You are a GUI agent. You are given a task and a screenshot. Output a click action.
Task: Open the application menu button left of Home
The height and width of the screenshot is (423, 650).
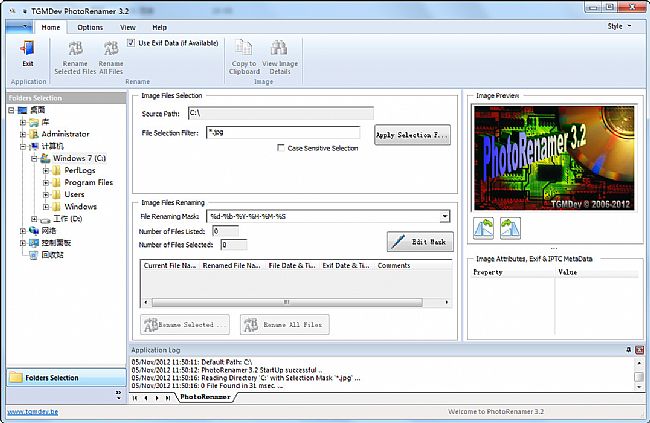[x=19, y=27]
